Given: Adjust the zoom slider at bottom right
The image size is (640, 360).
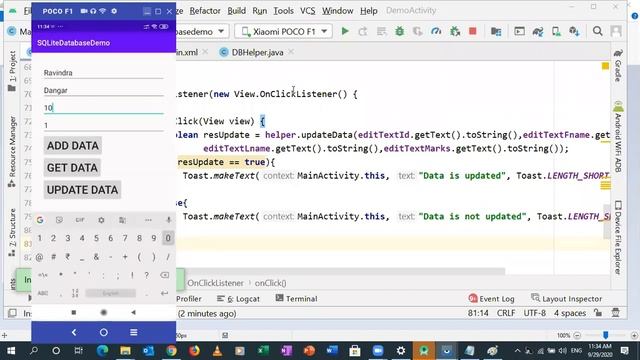Looking at the screenshot, I should click(606, 335).
